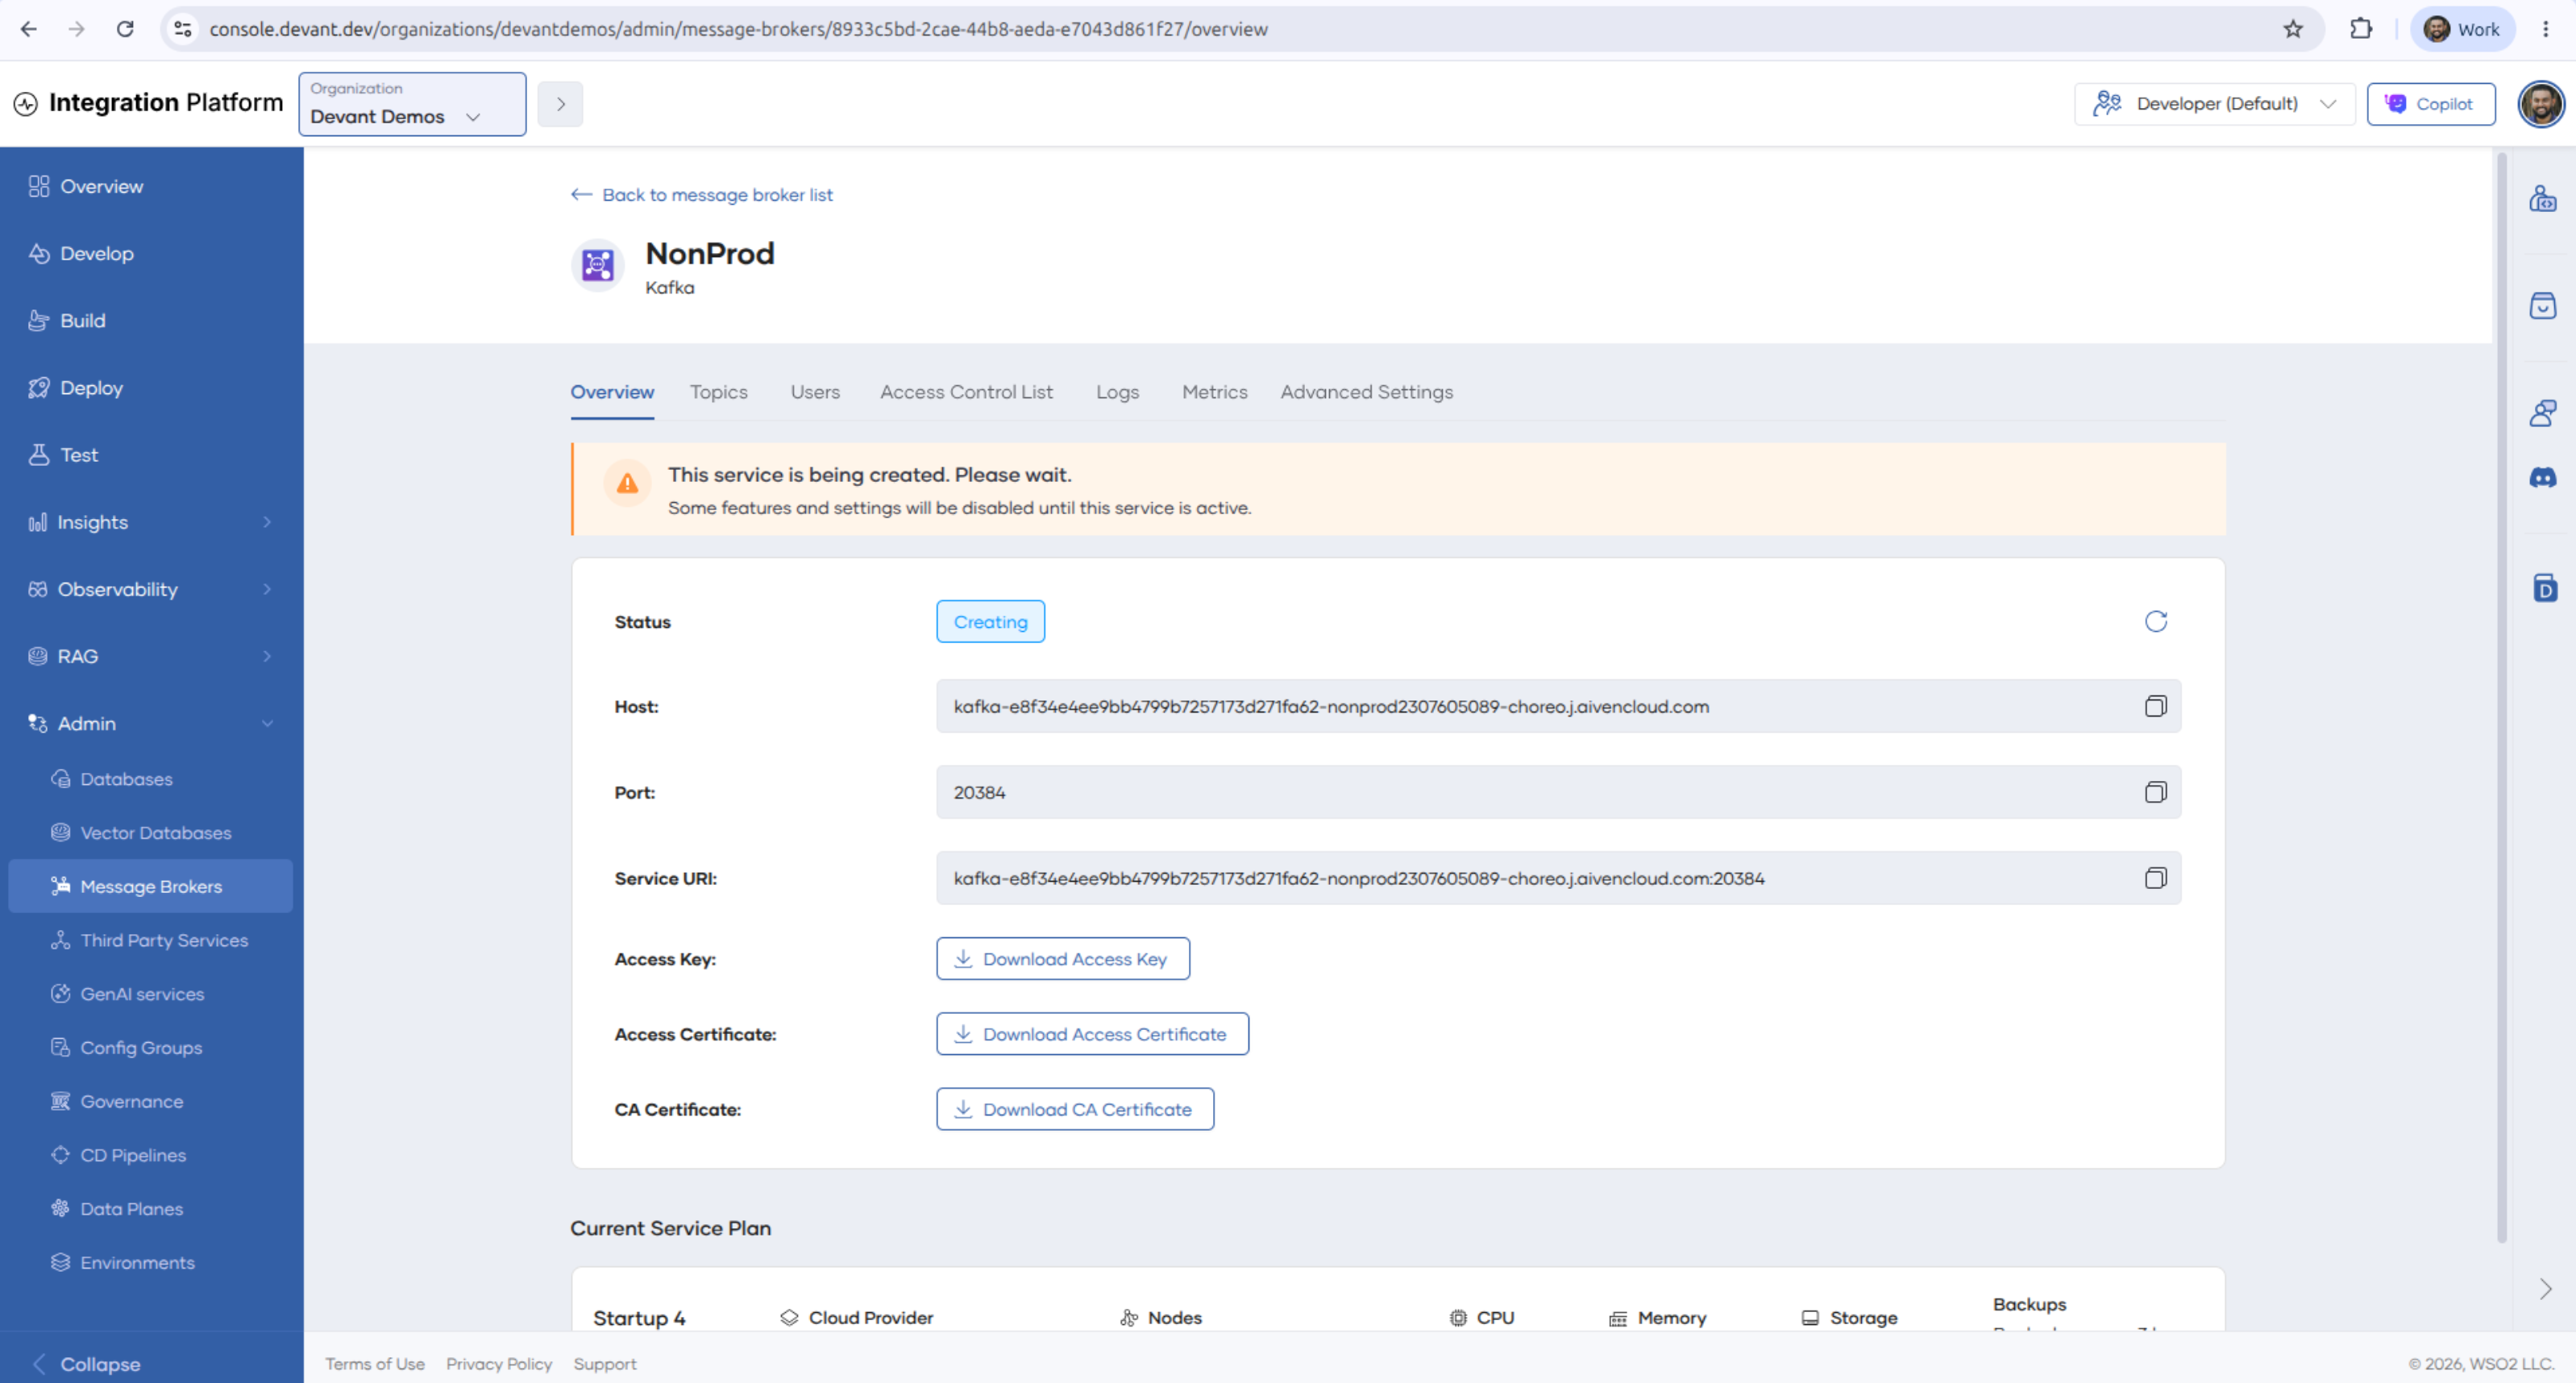Expand the RAG menu
Screen dimensions: 2576x1383
tap(151, 656)
